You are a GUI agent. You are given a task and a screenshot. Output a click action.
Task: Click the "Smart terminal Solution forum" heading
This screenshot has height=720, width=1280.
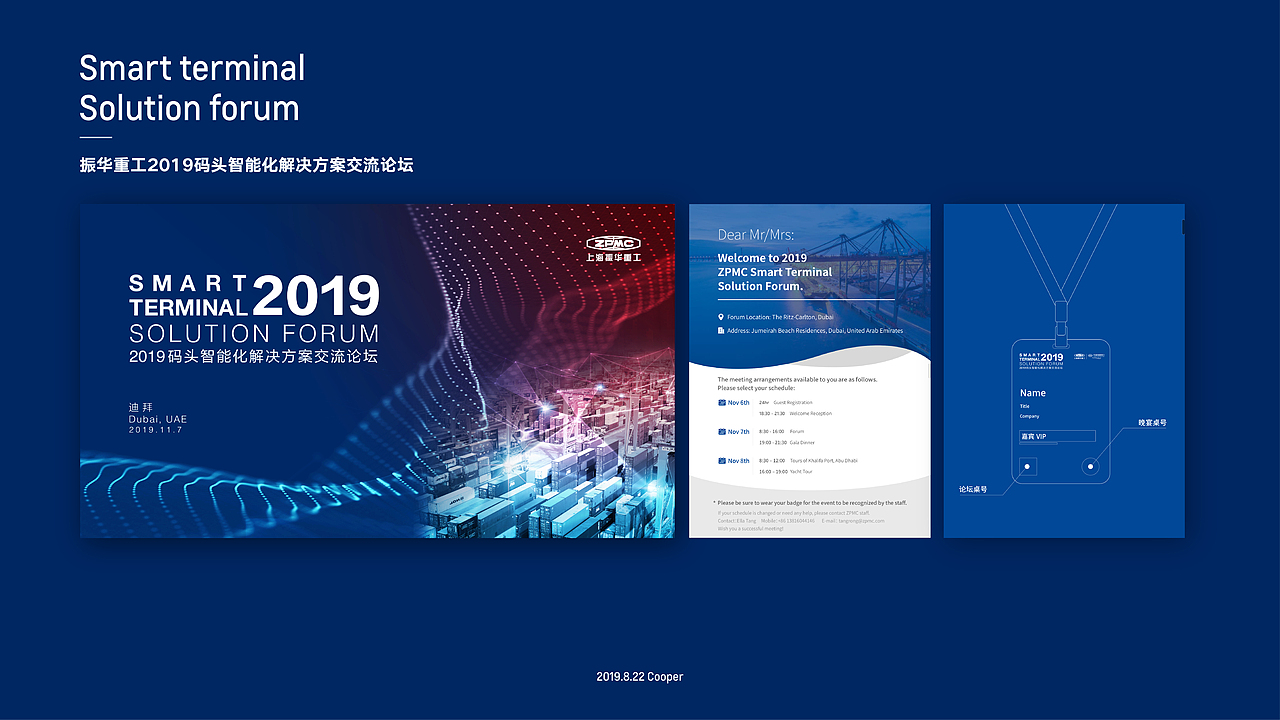coord(192,88)
